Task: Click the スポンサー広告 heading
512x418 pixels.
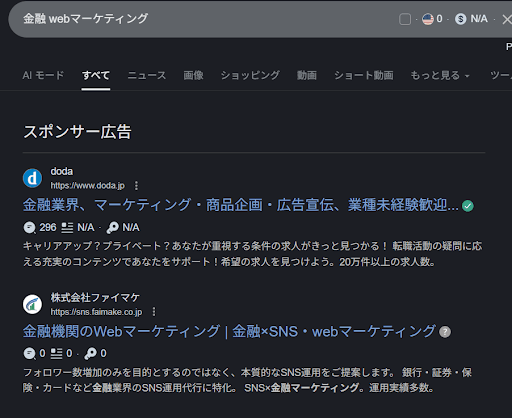Action: tap(77, 132)
